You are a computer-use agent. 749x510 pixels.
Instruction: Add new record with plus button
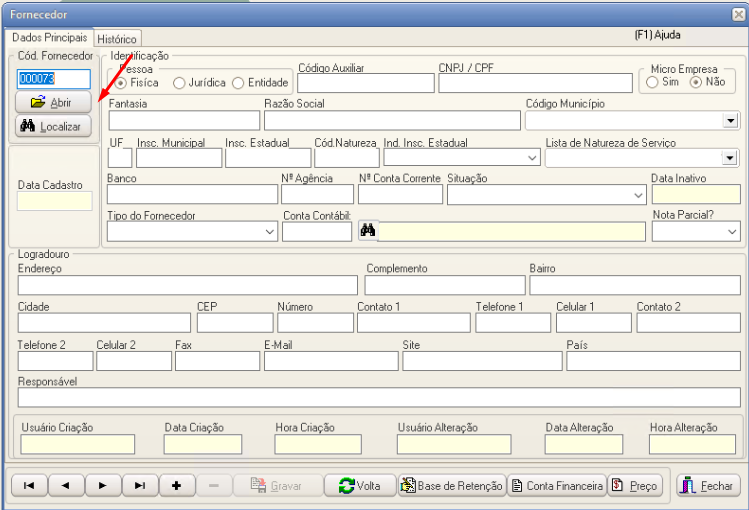click(x=176, y=485)
